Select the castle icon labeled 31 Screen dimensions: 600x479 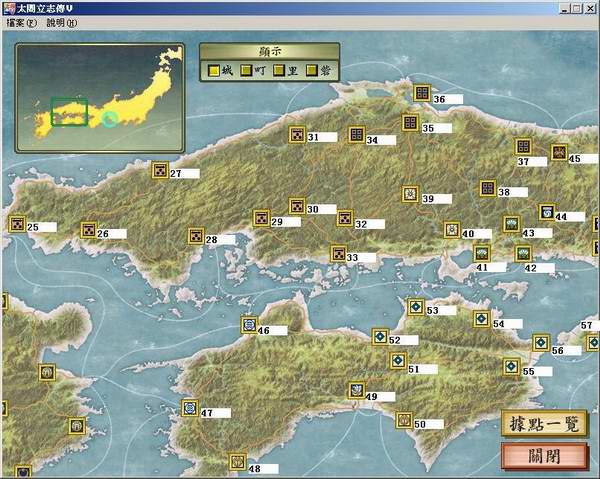pyautogui.click(x=297, y=135)
